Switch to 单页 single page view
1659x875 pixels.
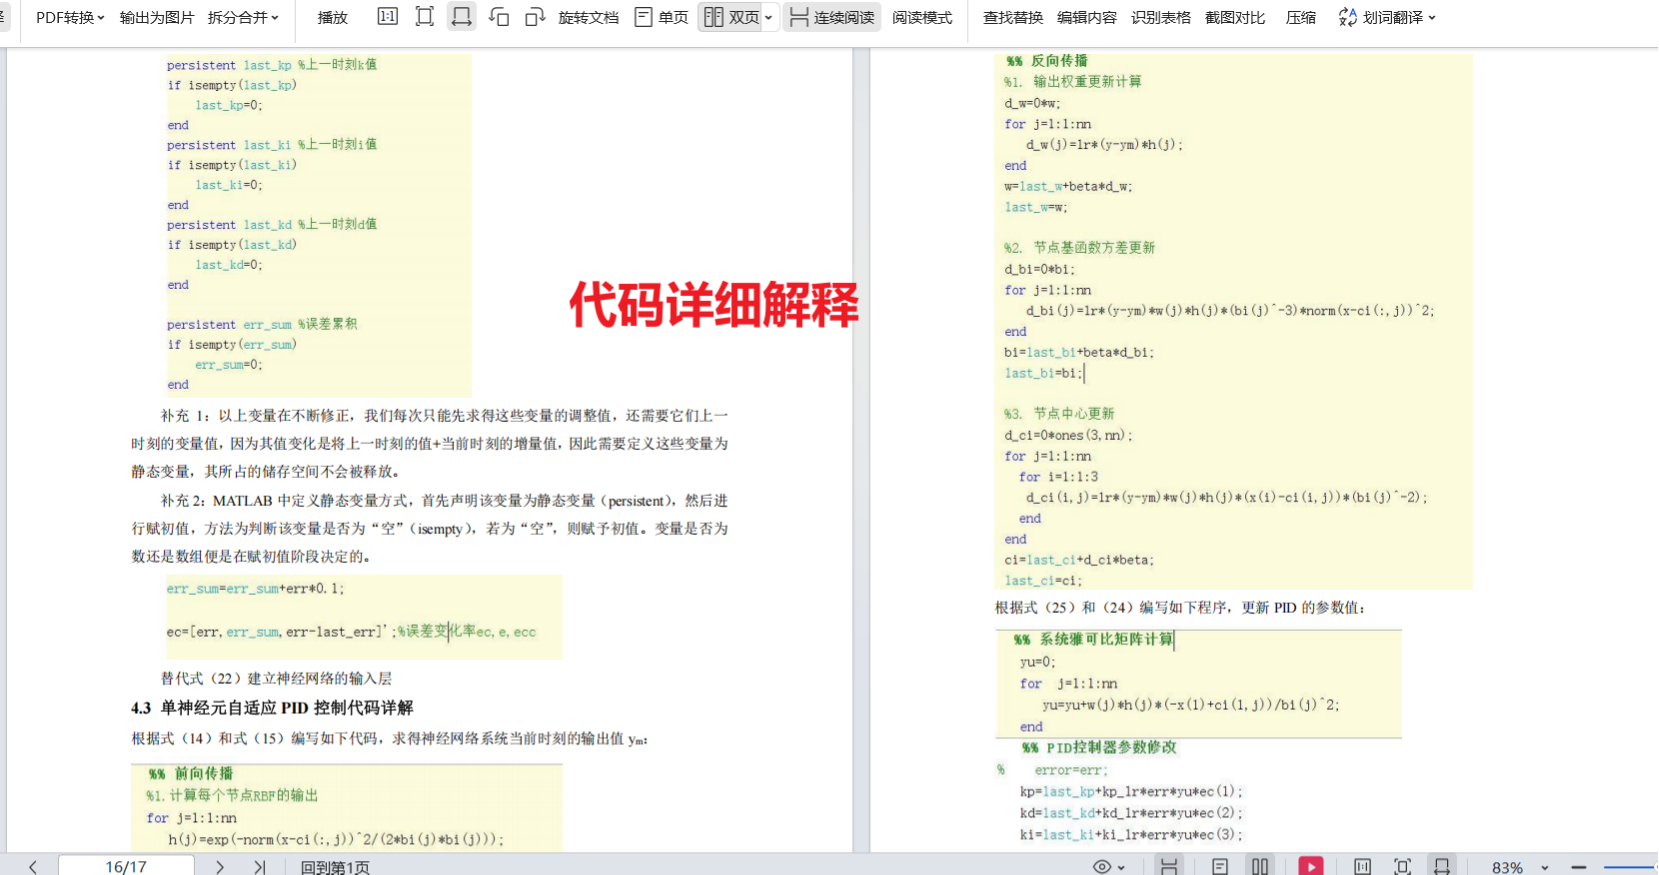[x=662, y=17]
